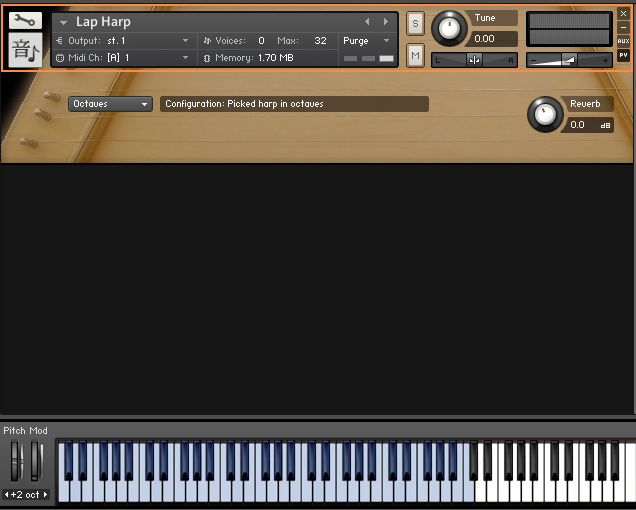
Task: Collapse the instrument header with the triangle beside Lap Harp
Action: (63, 22)
